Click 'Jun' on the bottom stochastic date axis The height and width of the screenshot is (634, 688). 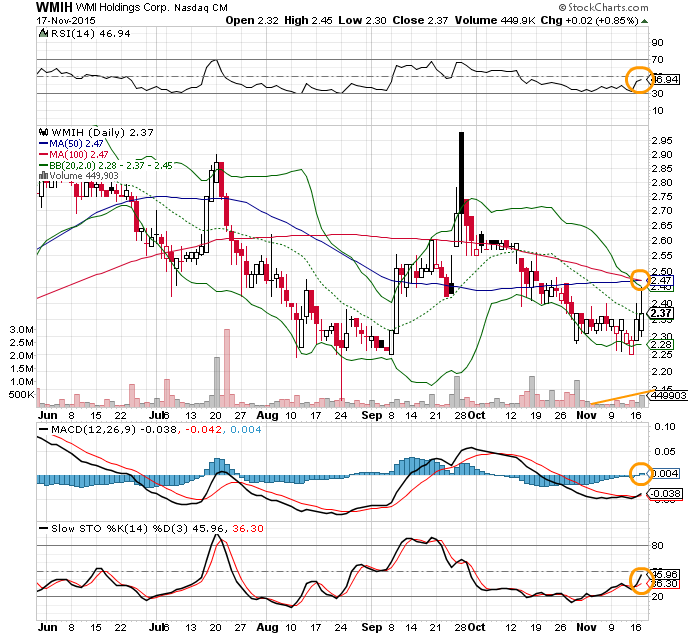[47, 627]
